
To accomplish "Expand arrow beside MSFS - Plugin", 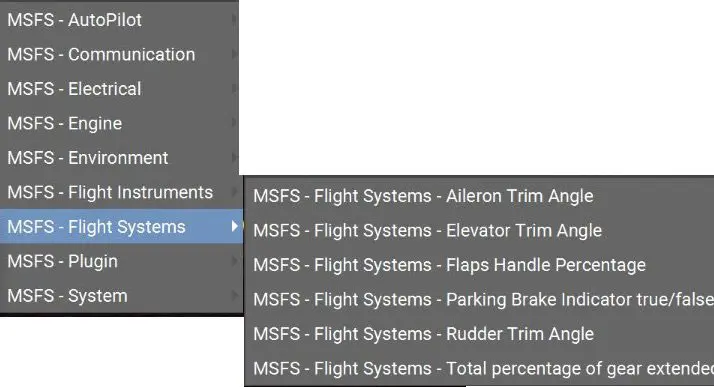I will tap(234, 260).
